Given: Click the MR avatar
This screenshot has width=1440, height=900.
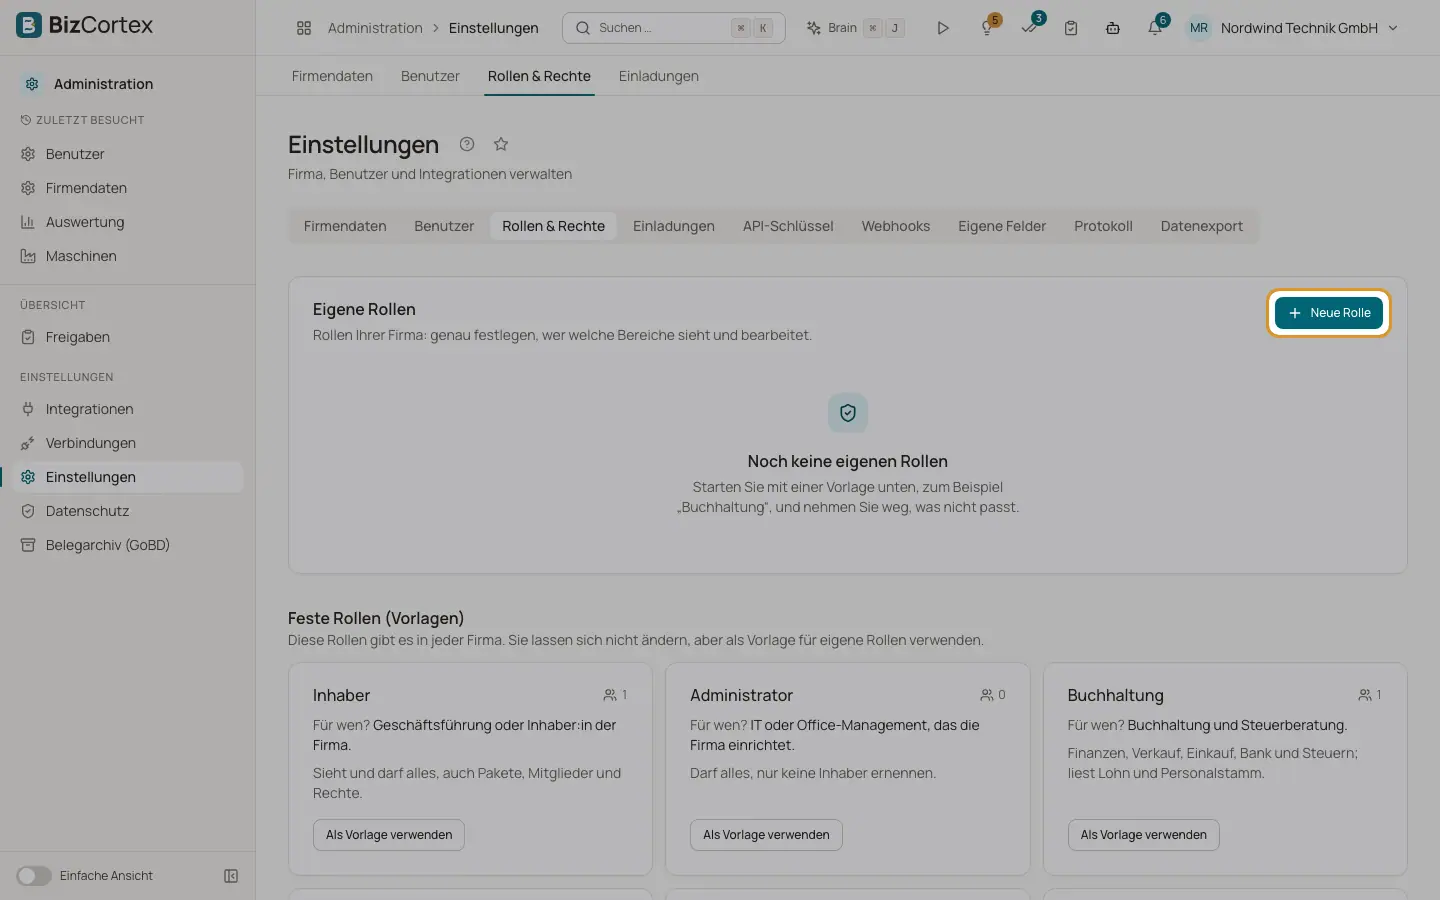Looking at the screenshot, I should (x=1199, y=28).
